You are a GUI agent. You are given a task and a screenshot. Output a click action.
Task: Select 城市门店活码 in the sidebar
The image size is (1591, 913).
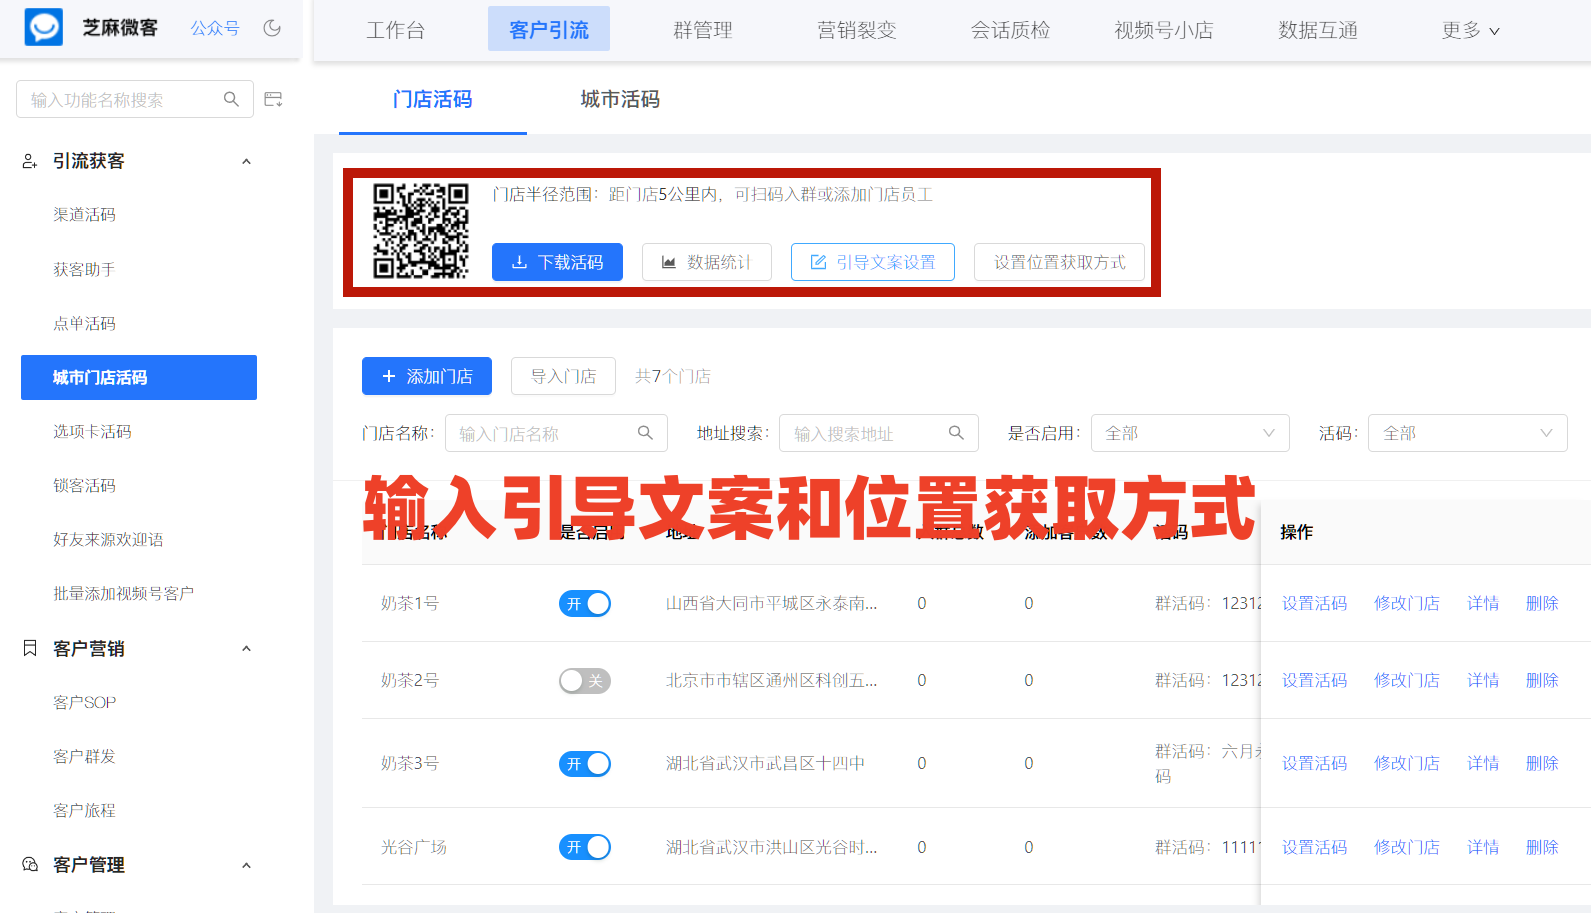pos(139,377)
